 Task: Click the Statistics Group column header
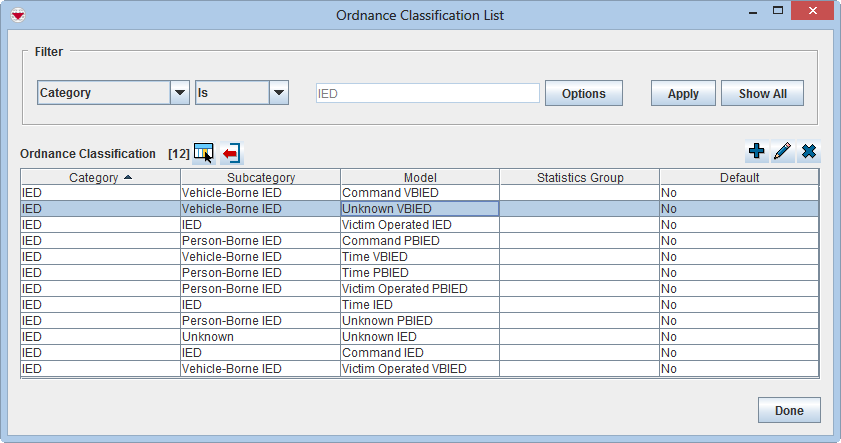point(580,177)
